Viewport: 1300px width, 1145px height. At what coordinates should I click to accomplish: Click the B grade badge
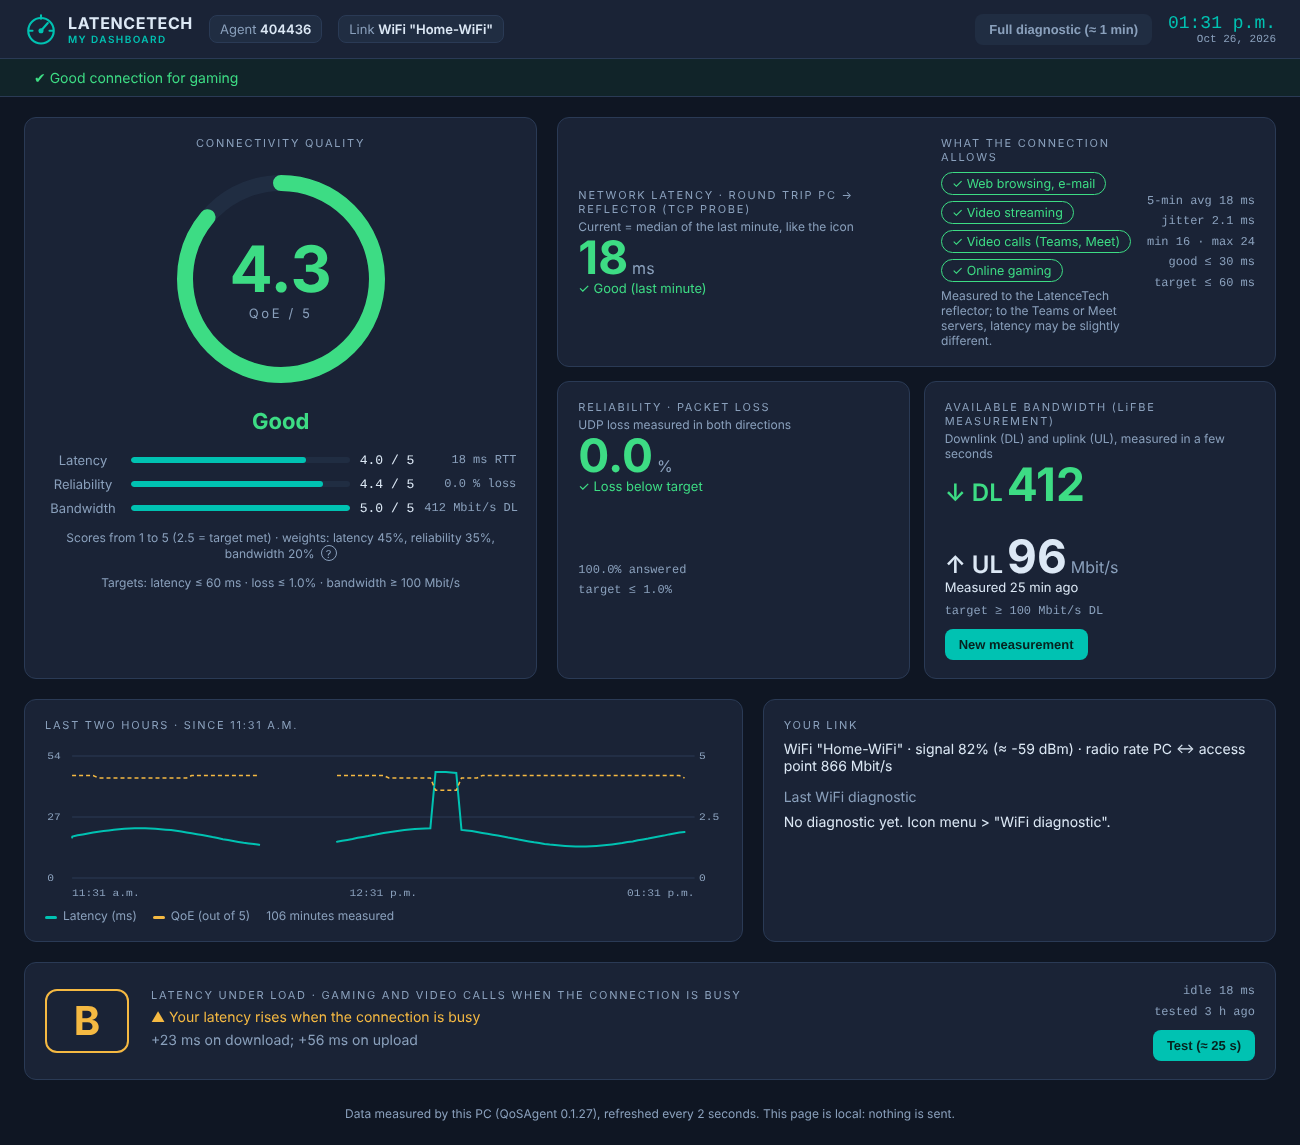(87, 1021)
